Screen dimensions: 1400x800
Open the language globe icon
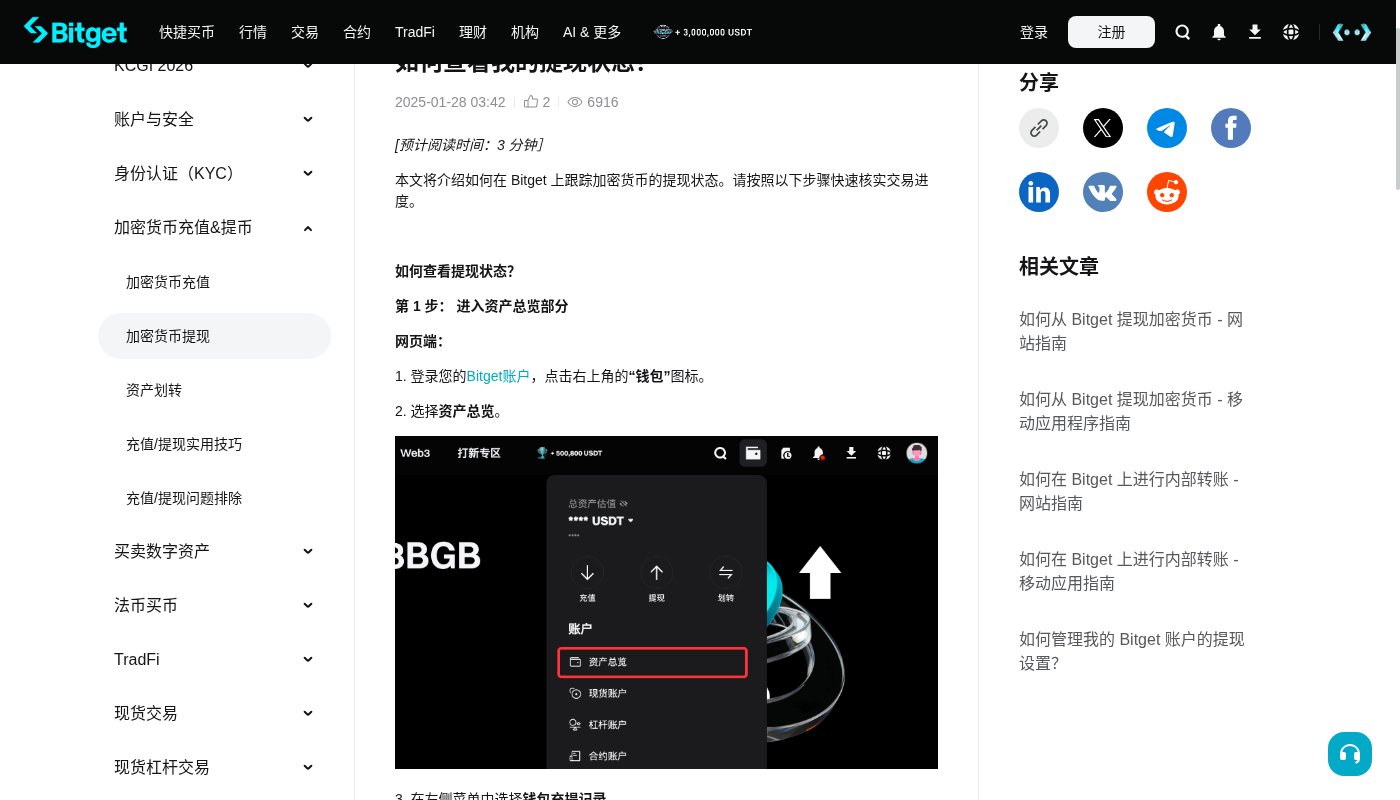1291,32
